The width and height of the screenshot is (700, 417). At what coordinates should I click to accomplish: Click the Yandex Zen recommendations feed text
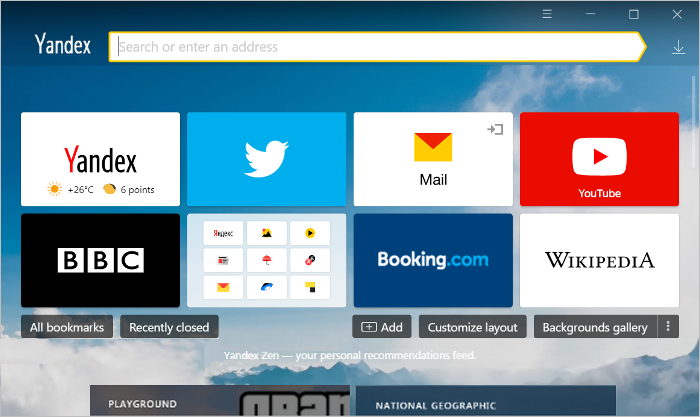(350, 355)
